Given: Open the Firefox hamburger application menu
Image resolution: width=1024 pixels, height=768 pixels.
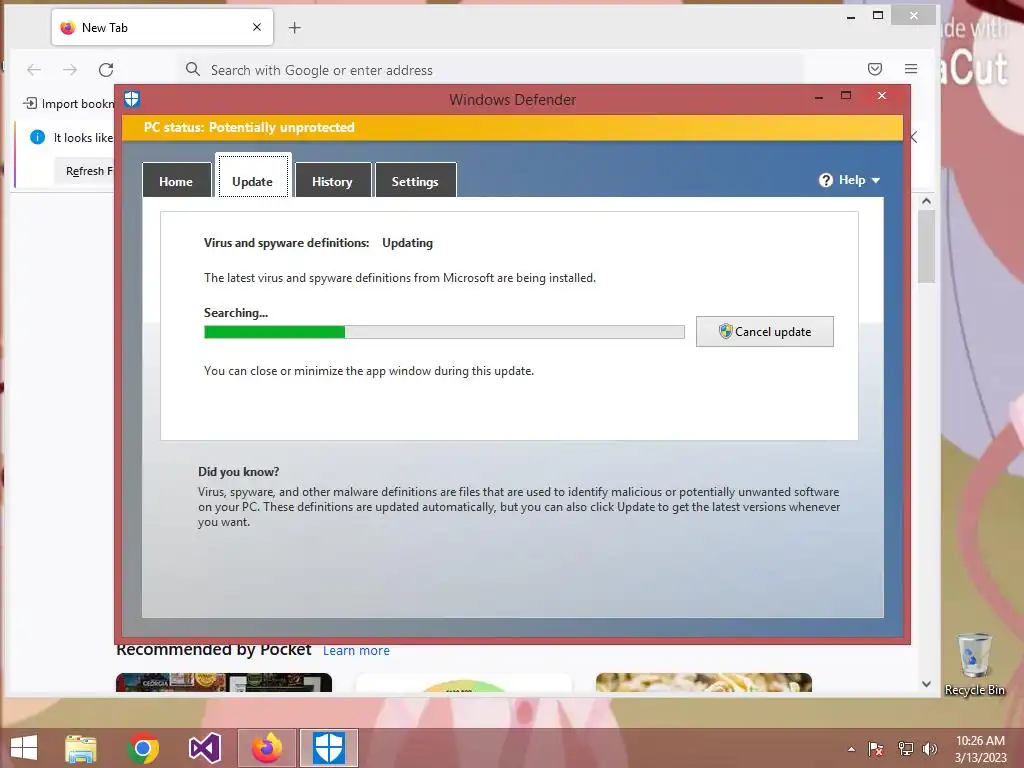Looking at the screenshot, I should coord(911,69).
